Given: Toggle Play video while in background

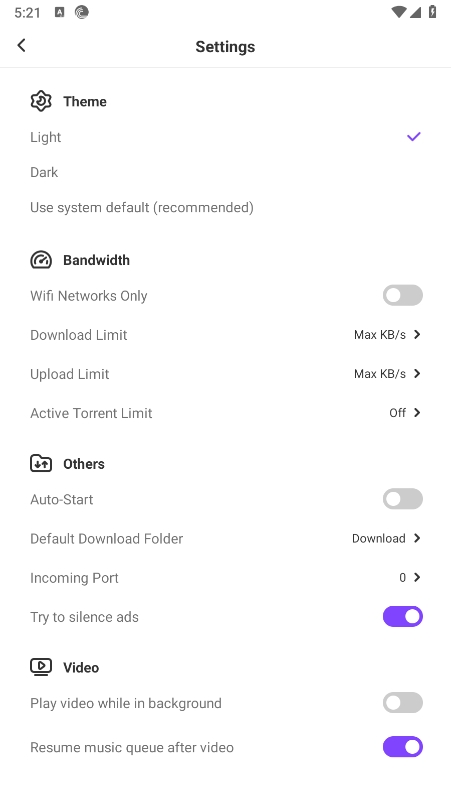Looking at the screenshot, I should [x=403, y=703].
